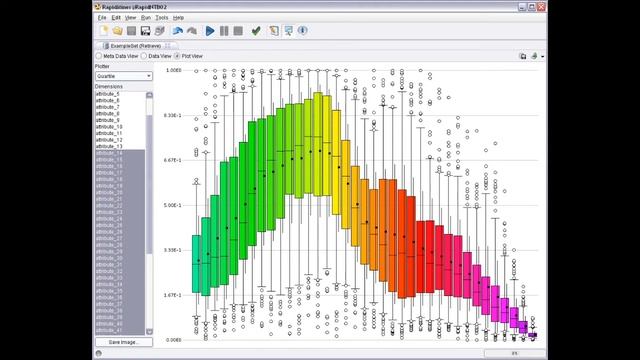Select the ExampleSet (Retrieve) tab
The image size is (640, 360).
pos(137,46)
